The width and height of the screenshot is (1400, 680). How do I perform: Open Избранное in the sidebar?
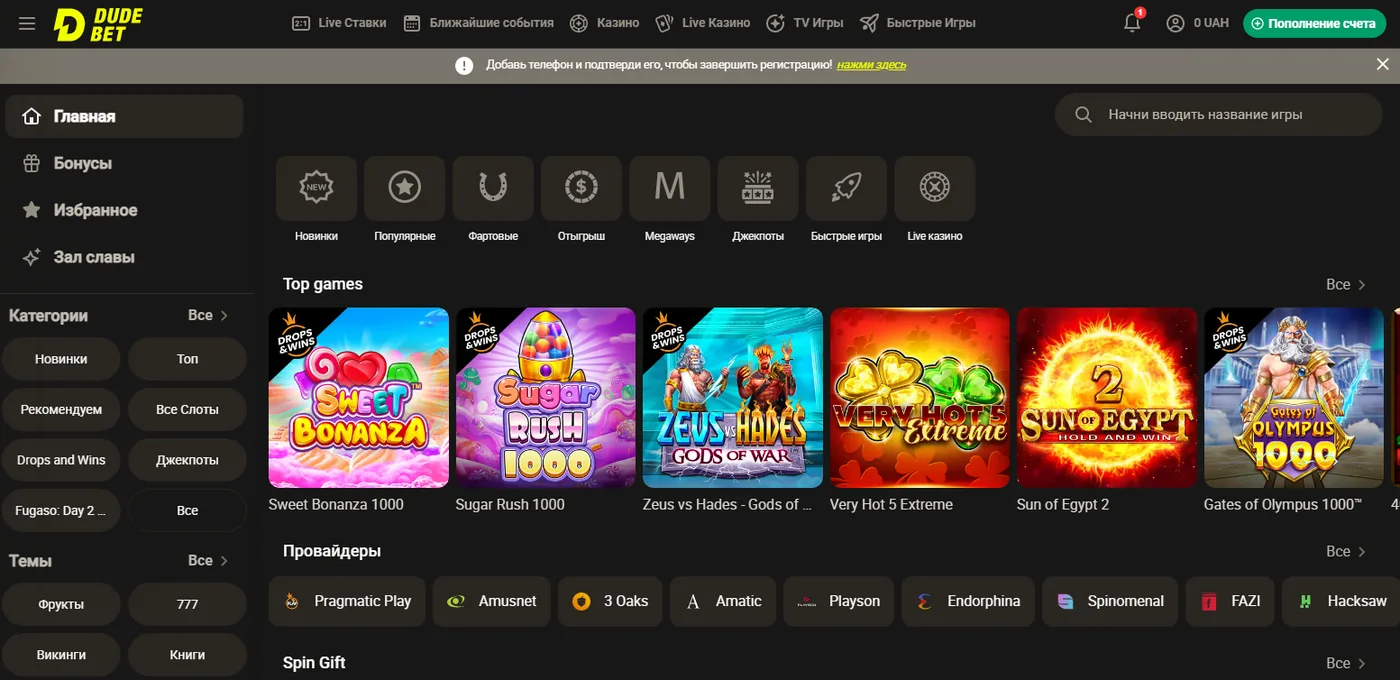pos(124,210)
